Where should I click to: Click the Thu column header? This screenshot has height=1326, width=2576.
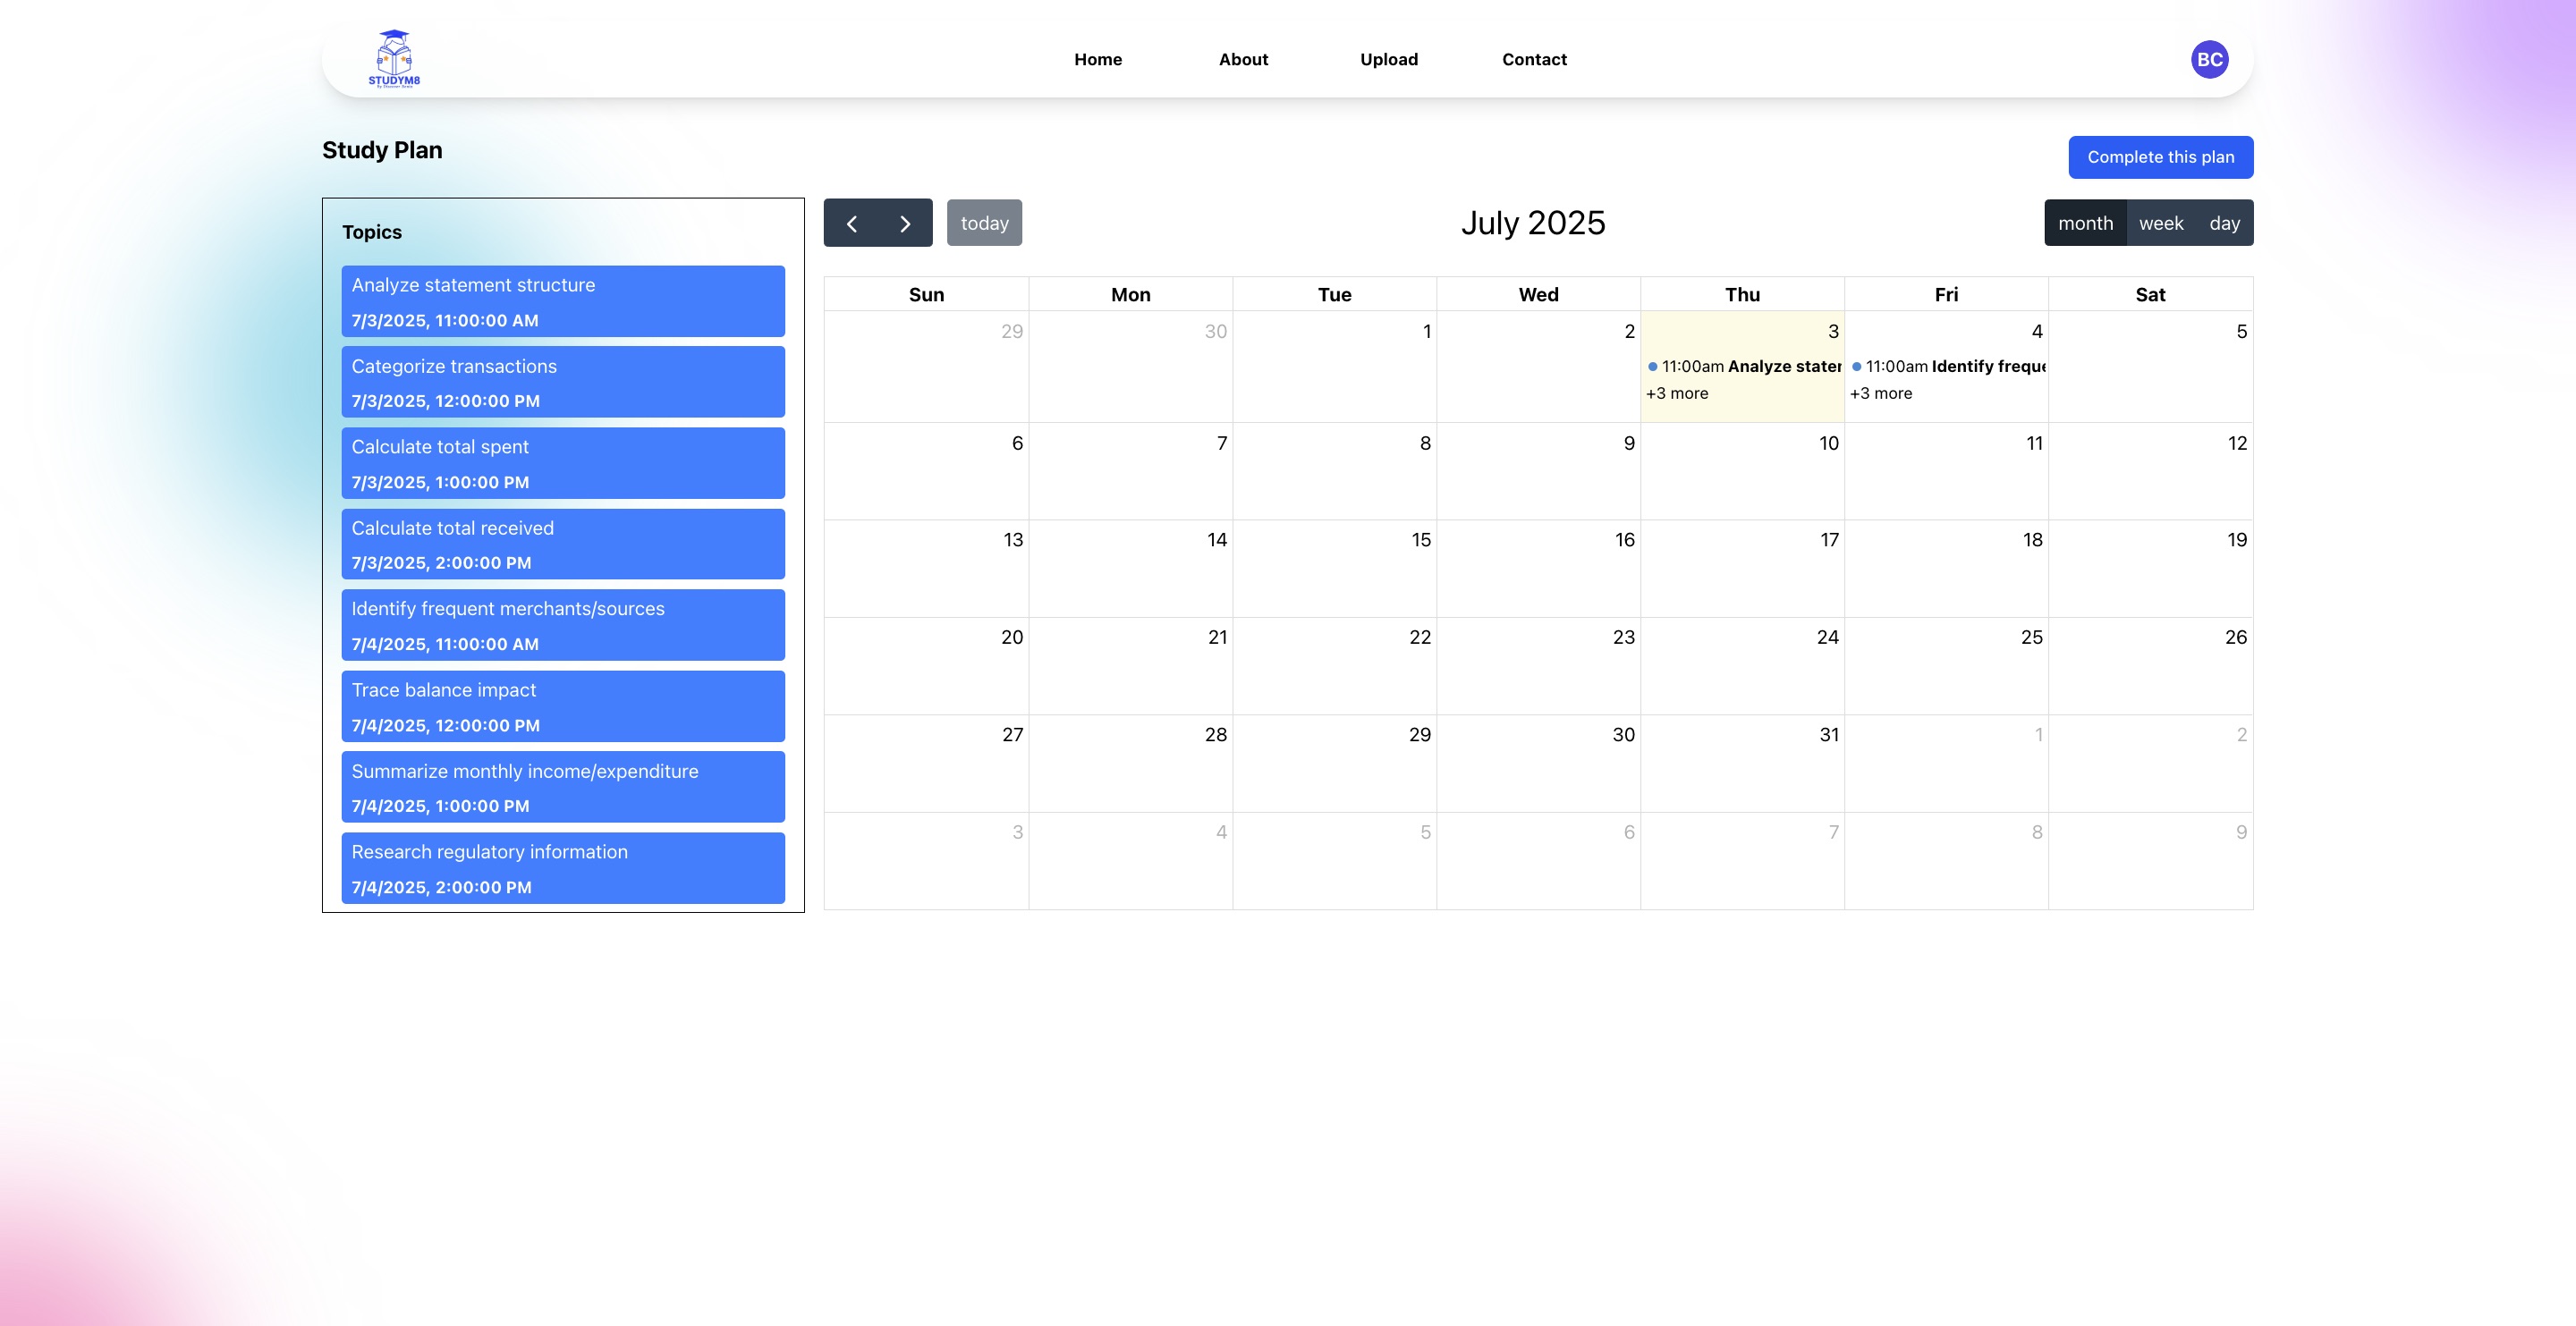click(x=1742, y=294)
